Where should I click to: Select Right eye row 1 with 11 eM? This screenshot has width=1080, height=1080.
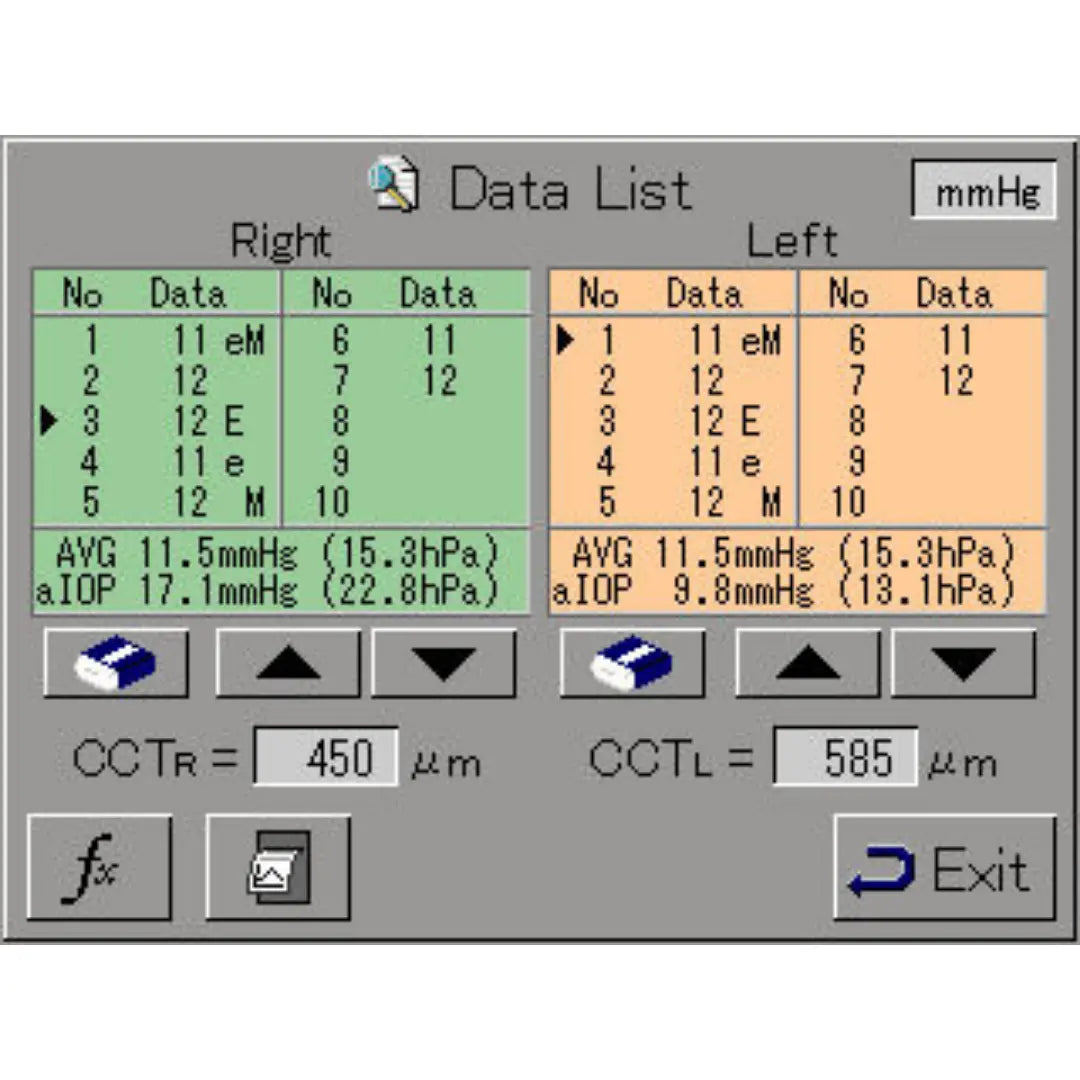(160, 342)
